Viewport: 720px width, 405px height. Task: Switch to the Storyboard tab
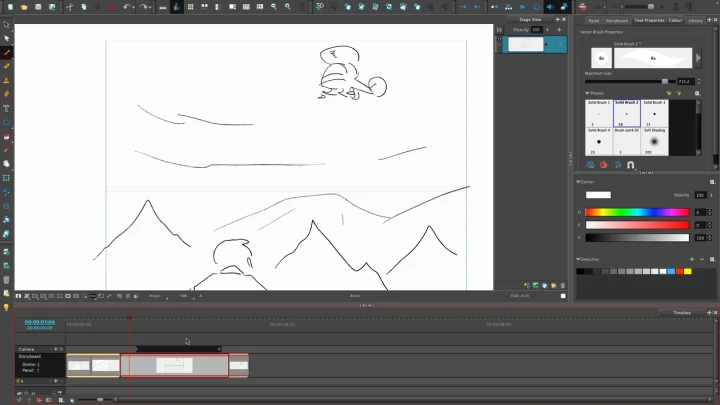coord(616,19)
